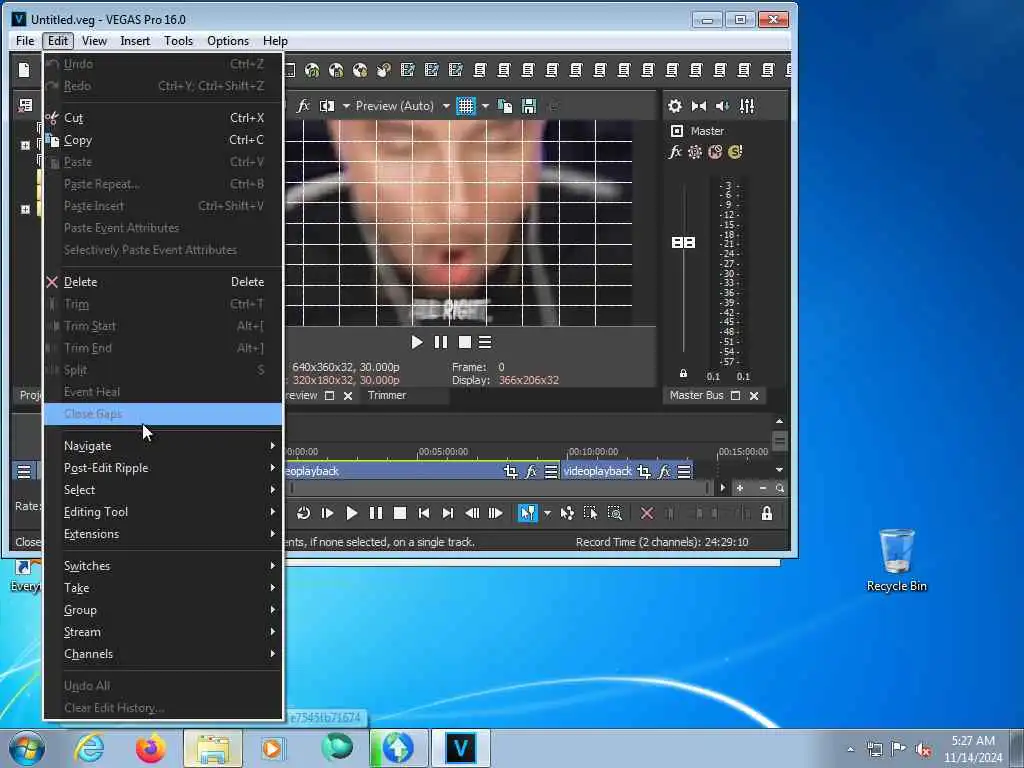Play from start in transport bar
Screen dimensions: 1024x768
327,513
